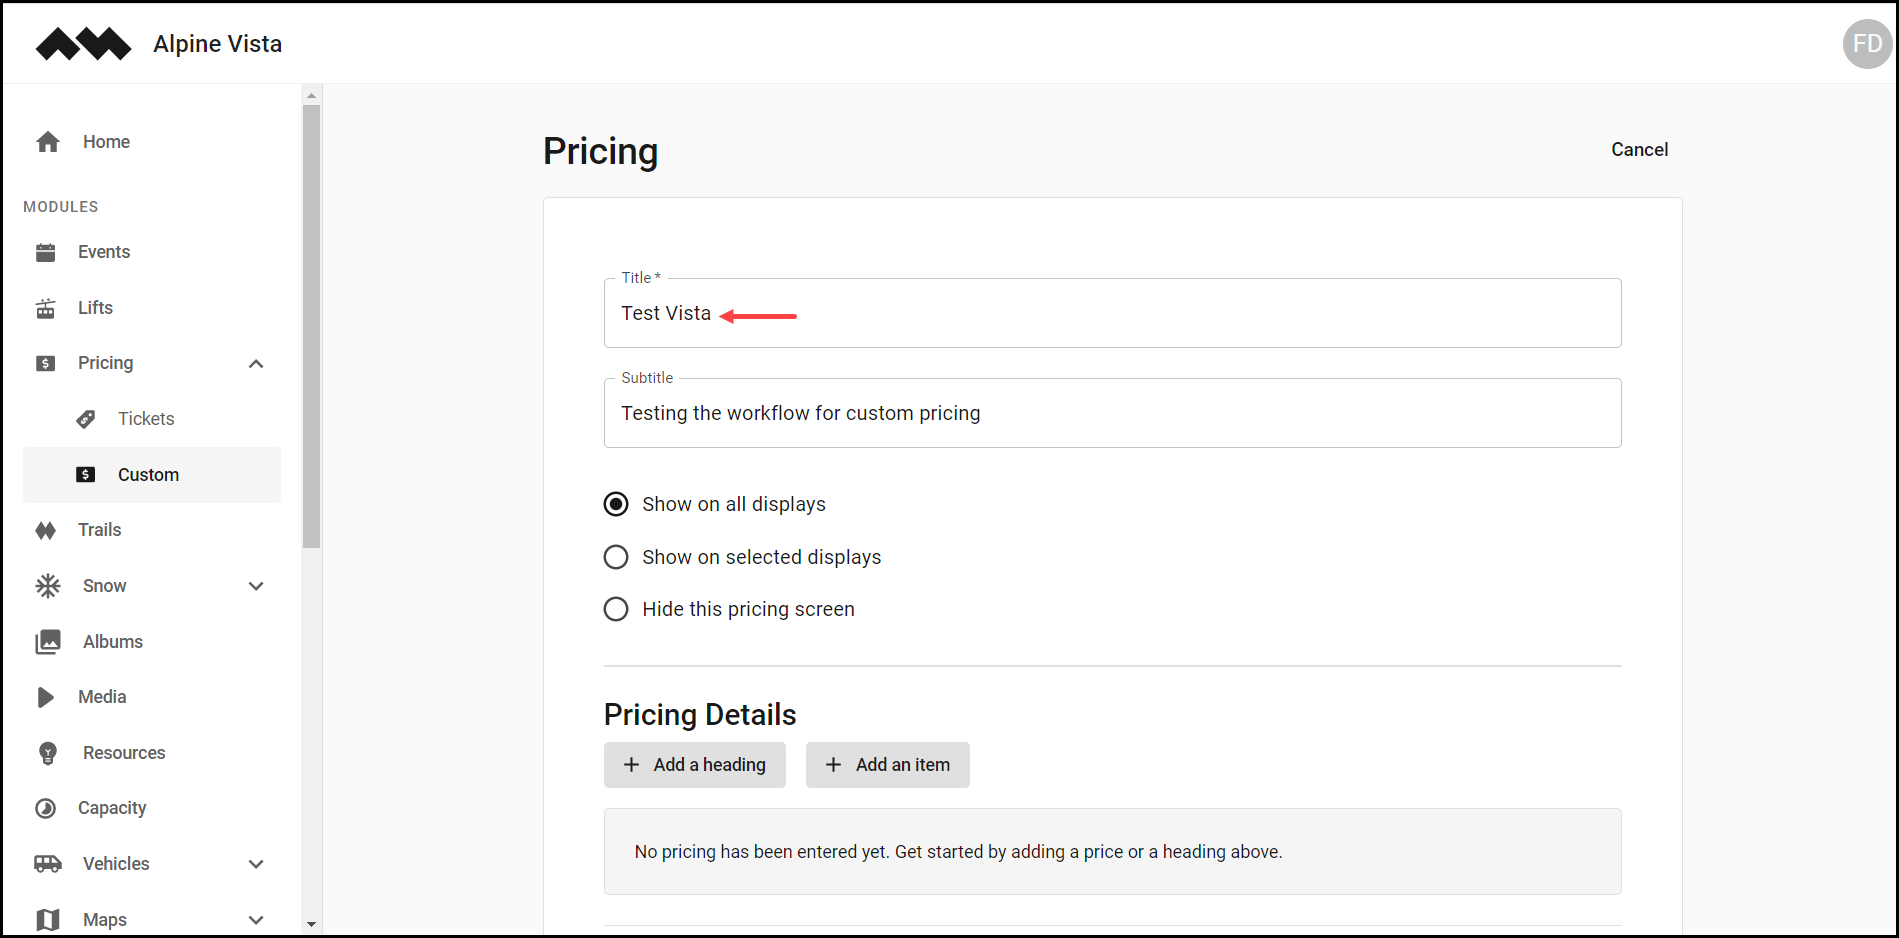Click the Albums photo icon
Screen dimensions: 1899x938
[x=48, y=642]
